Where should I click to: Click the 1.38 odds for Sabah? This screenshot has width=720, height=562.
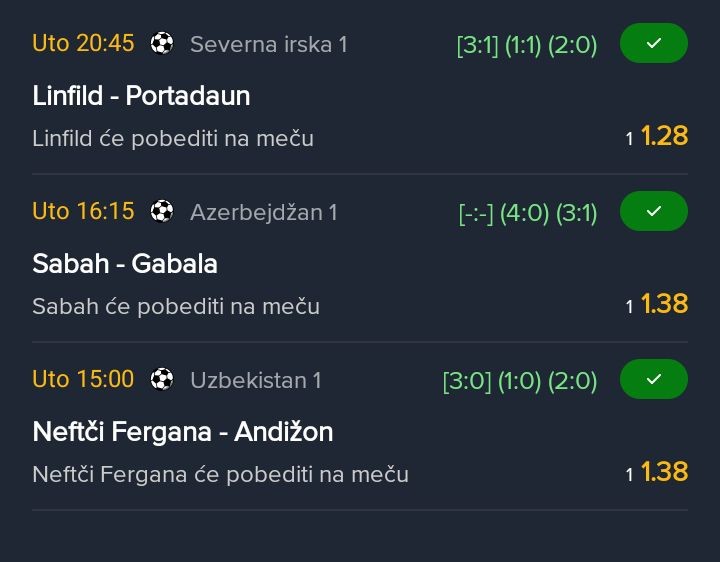(664, 304)
